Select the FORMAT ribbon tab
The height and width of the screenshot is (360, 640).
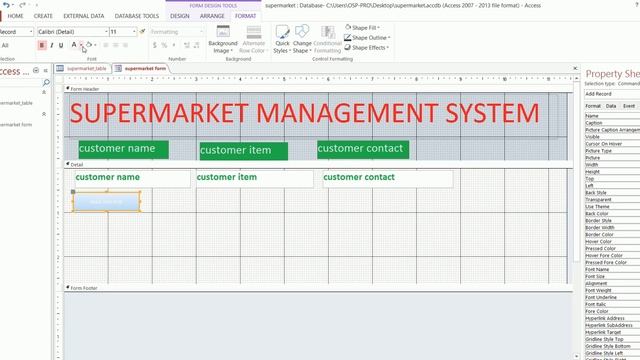245,16
